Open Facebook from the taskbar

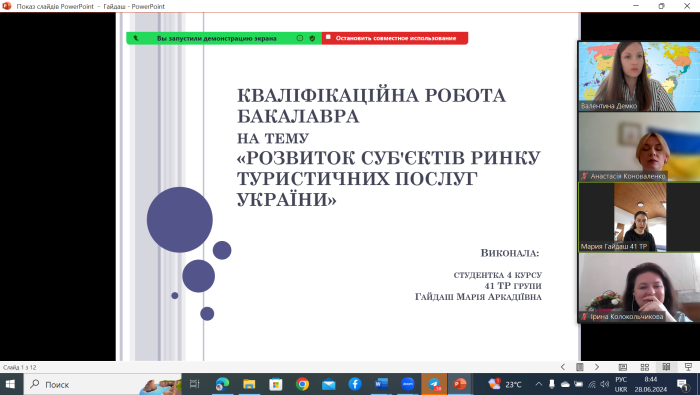click(355, 384)
